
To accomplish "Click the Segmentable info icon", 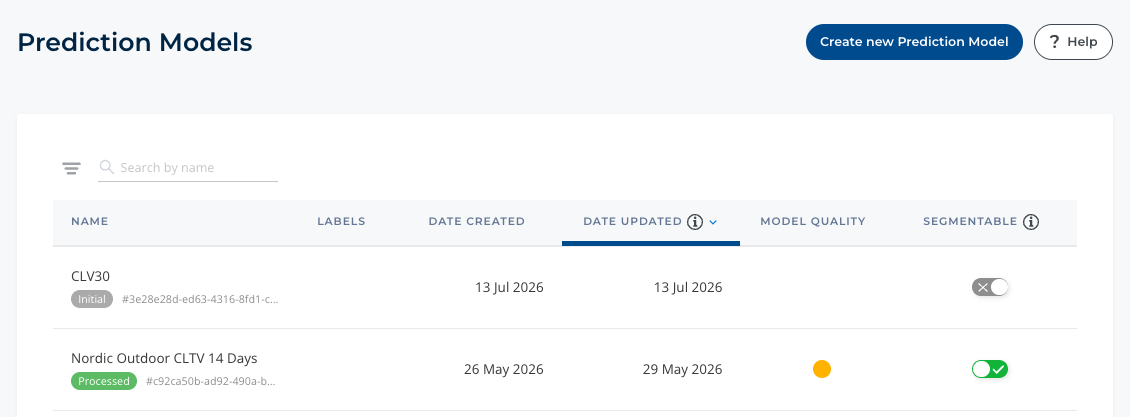I will (1031, 222).
